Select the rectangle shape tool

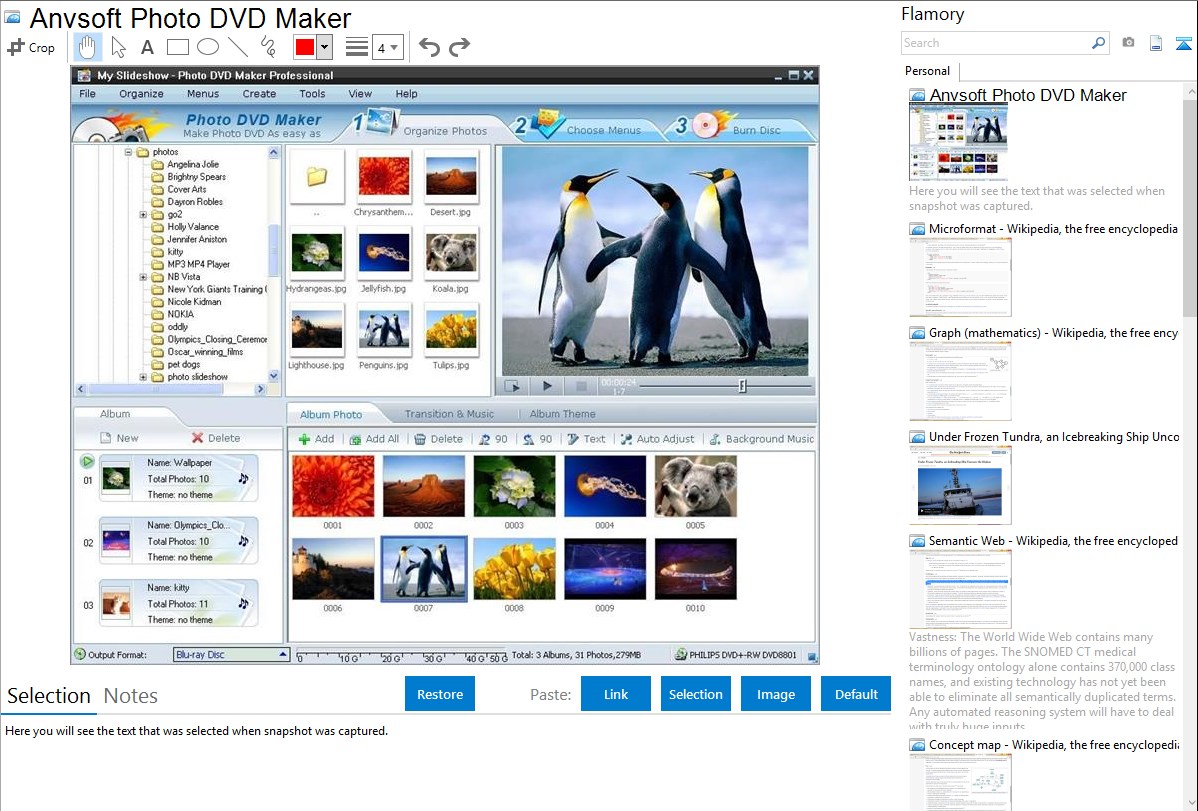(177, 47)
